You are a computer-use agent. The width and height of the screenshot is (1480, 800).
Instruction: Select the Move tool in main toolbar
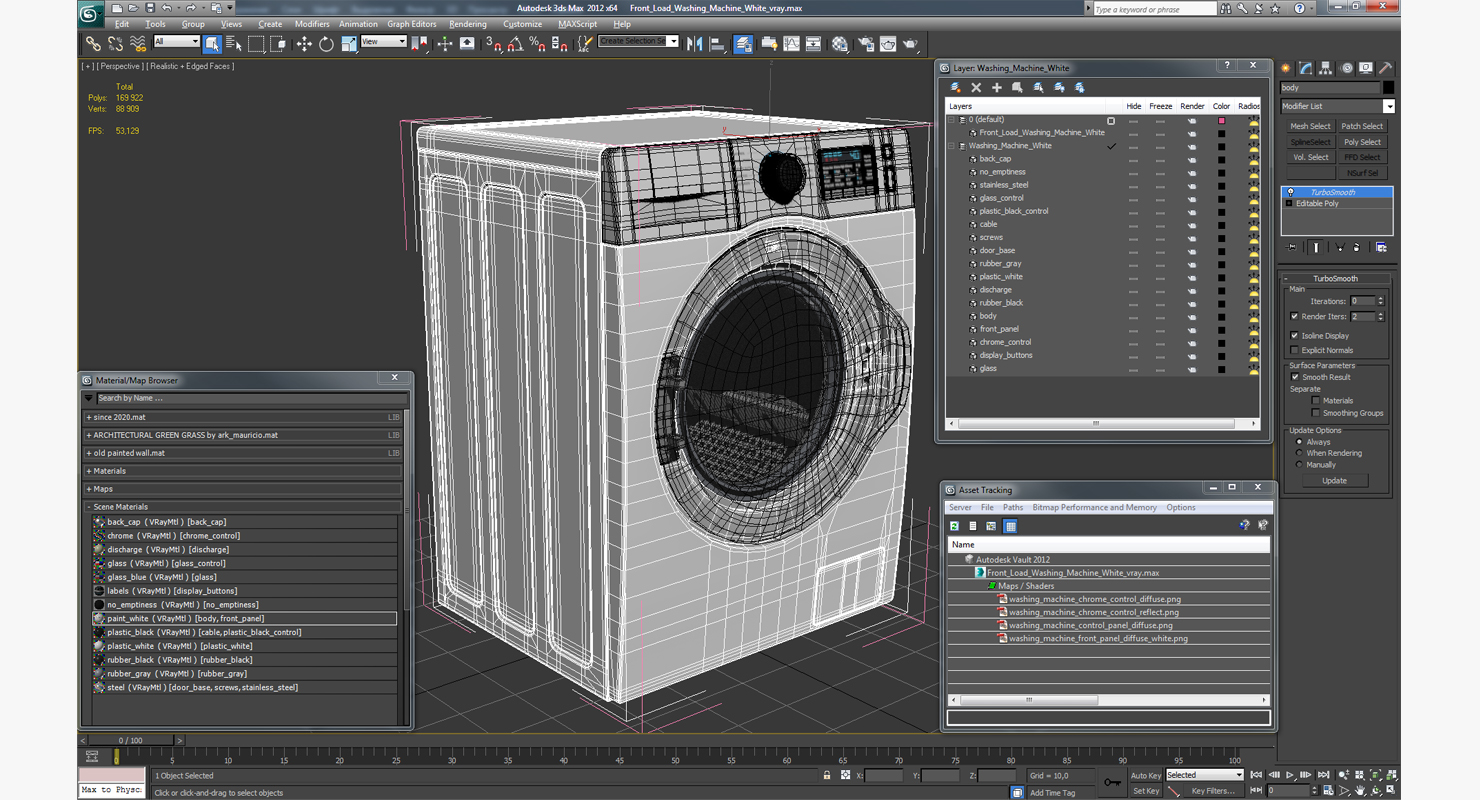304,44
